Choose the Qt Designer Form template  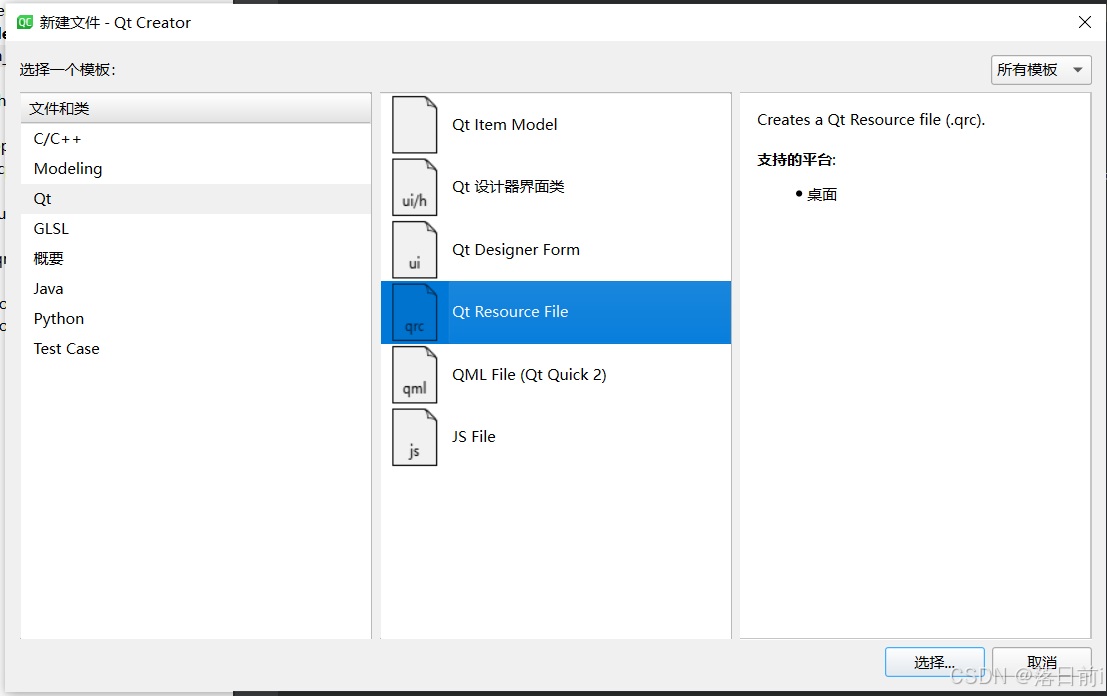[x=556, y=250]
